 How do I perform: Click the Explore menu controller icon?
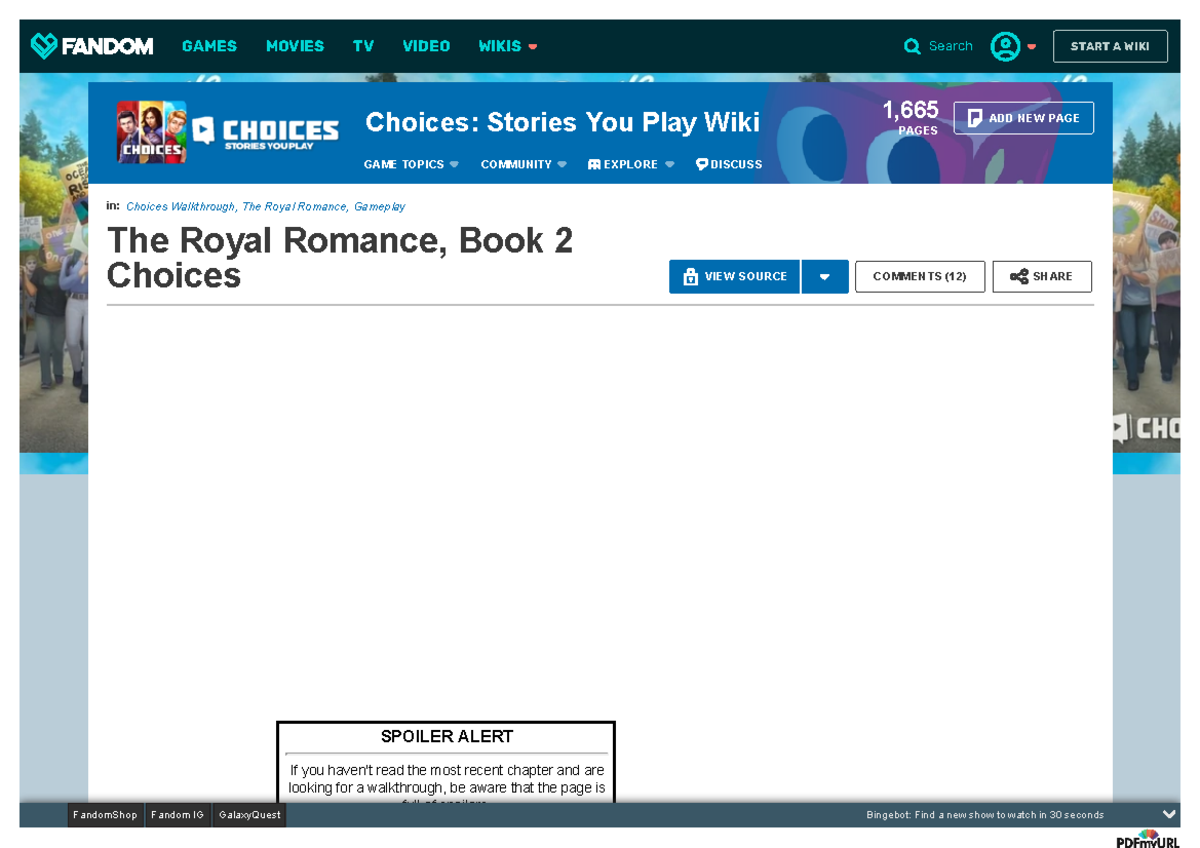(594, 165)
